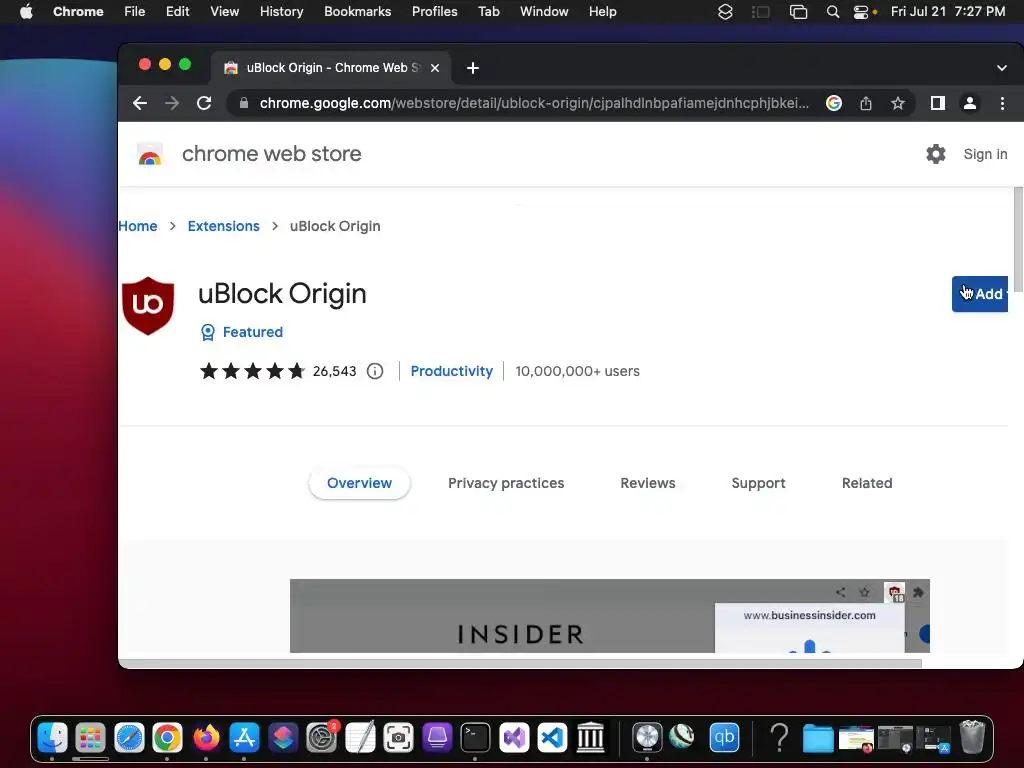This screenshot has height=768, width=1024.
Task: Reload the current page
Action: click(x=204, y=103)
